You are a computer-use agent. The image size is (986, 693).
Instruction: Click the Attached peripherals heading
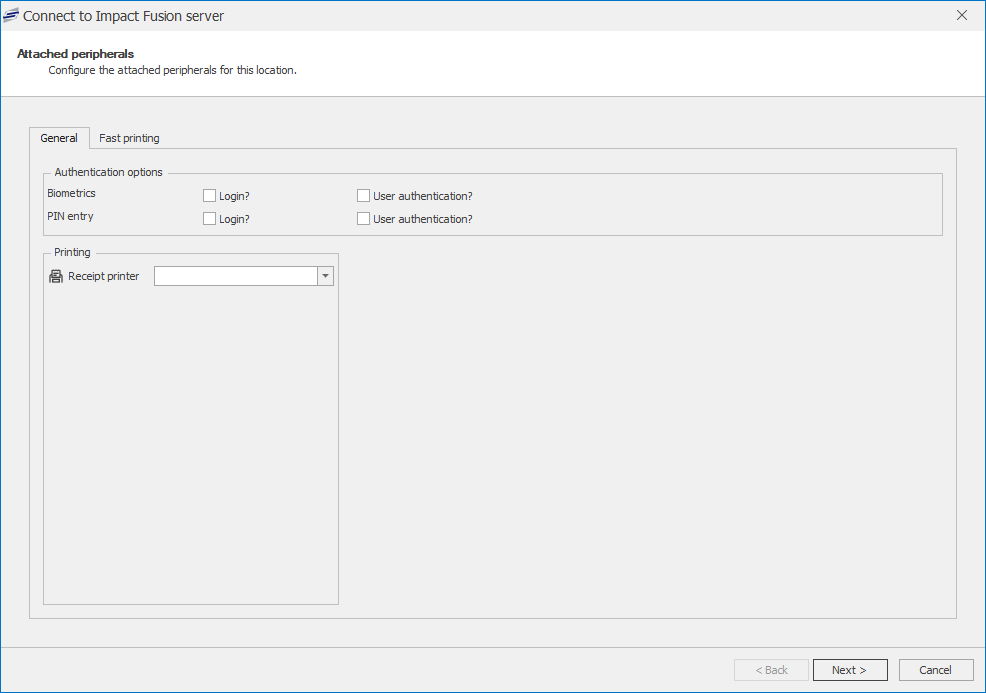pyautogui.click(x=75, y=53)
